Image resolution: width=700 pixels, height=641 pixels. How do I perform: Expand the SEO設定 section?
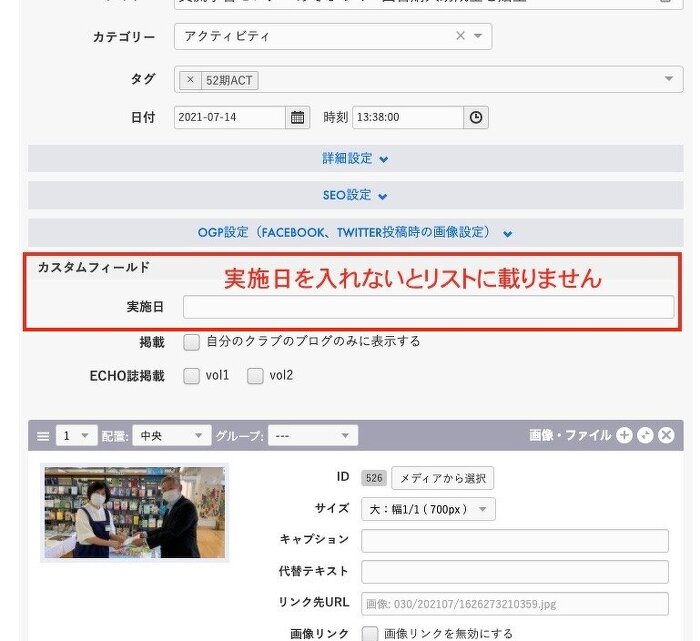(355, 195)
